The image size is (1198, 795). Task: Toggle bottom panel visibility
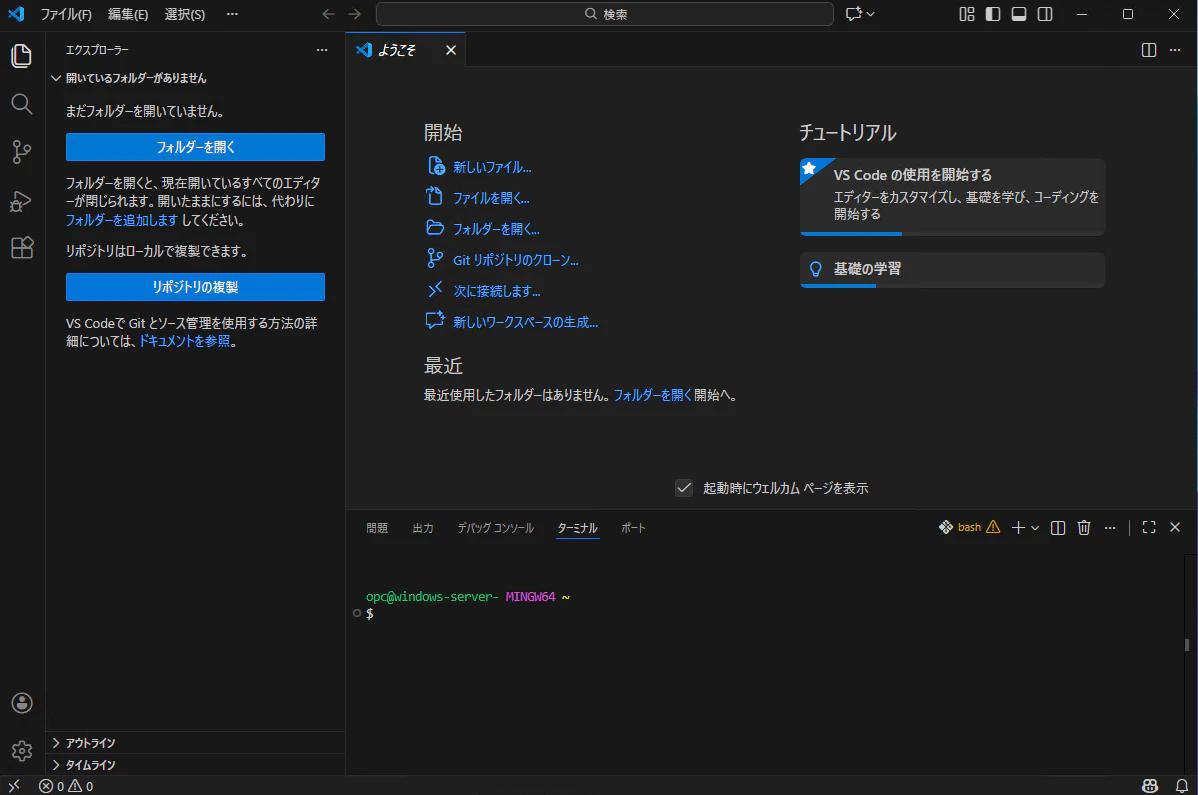point(1018,14)
